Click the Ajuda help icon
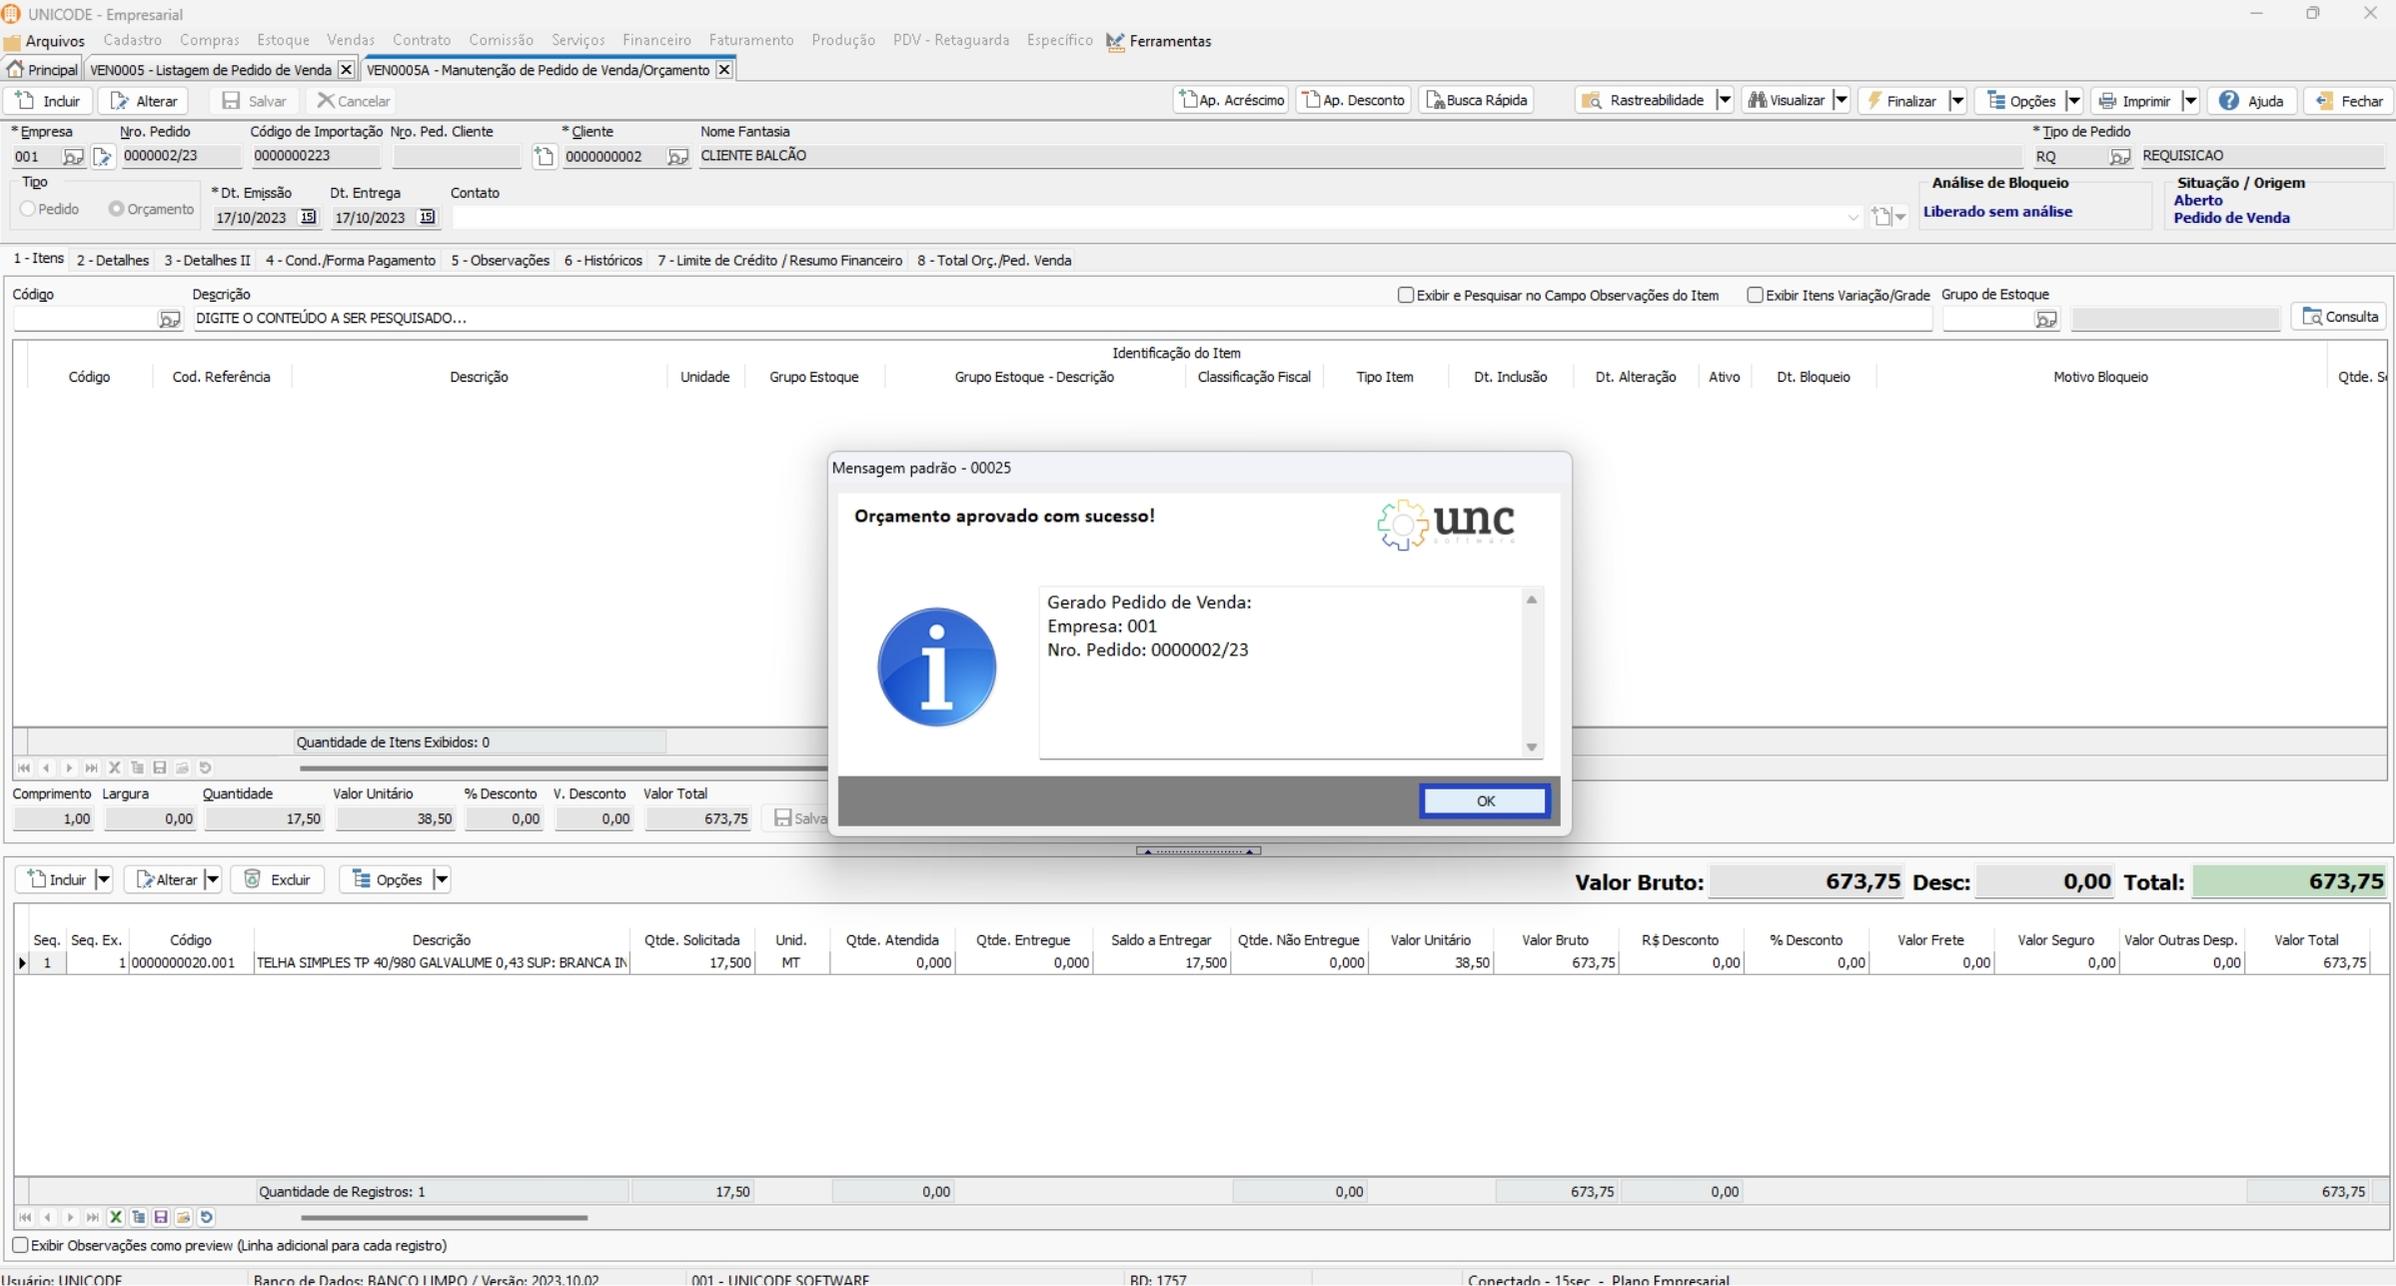The height and width of the screenshot is (1286, 2396). 2228,101
